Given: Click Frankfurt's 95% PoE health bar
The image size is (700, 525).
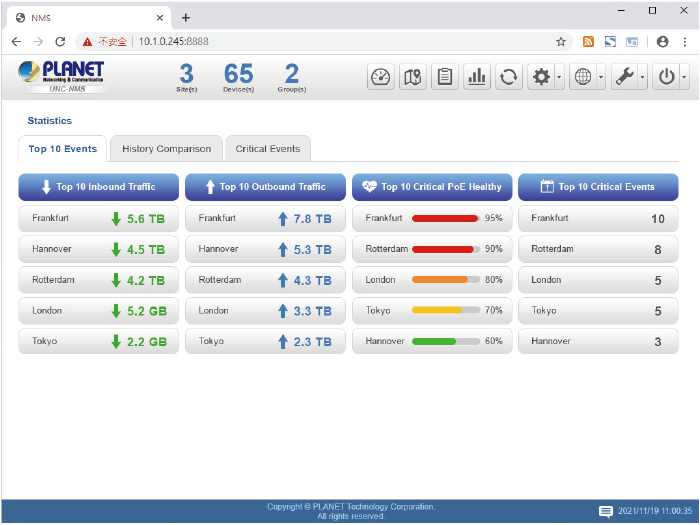Looking at the screenshot, I should click(x=443, y=218).
